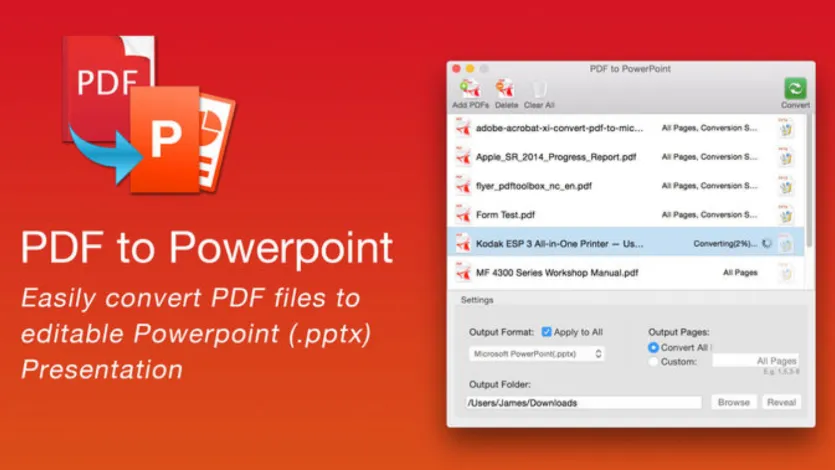
Task: Open output file icon for adobe-acrobat-xi-convert row
Action: [785, 128]
